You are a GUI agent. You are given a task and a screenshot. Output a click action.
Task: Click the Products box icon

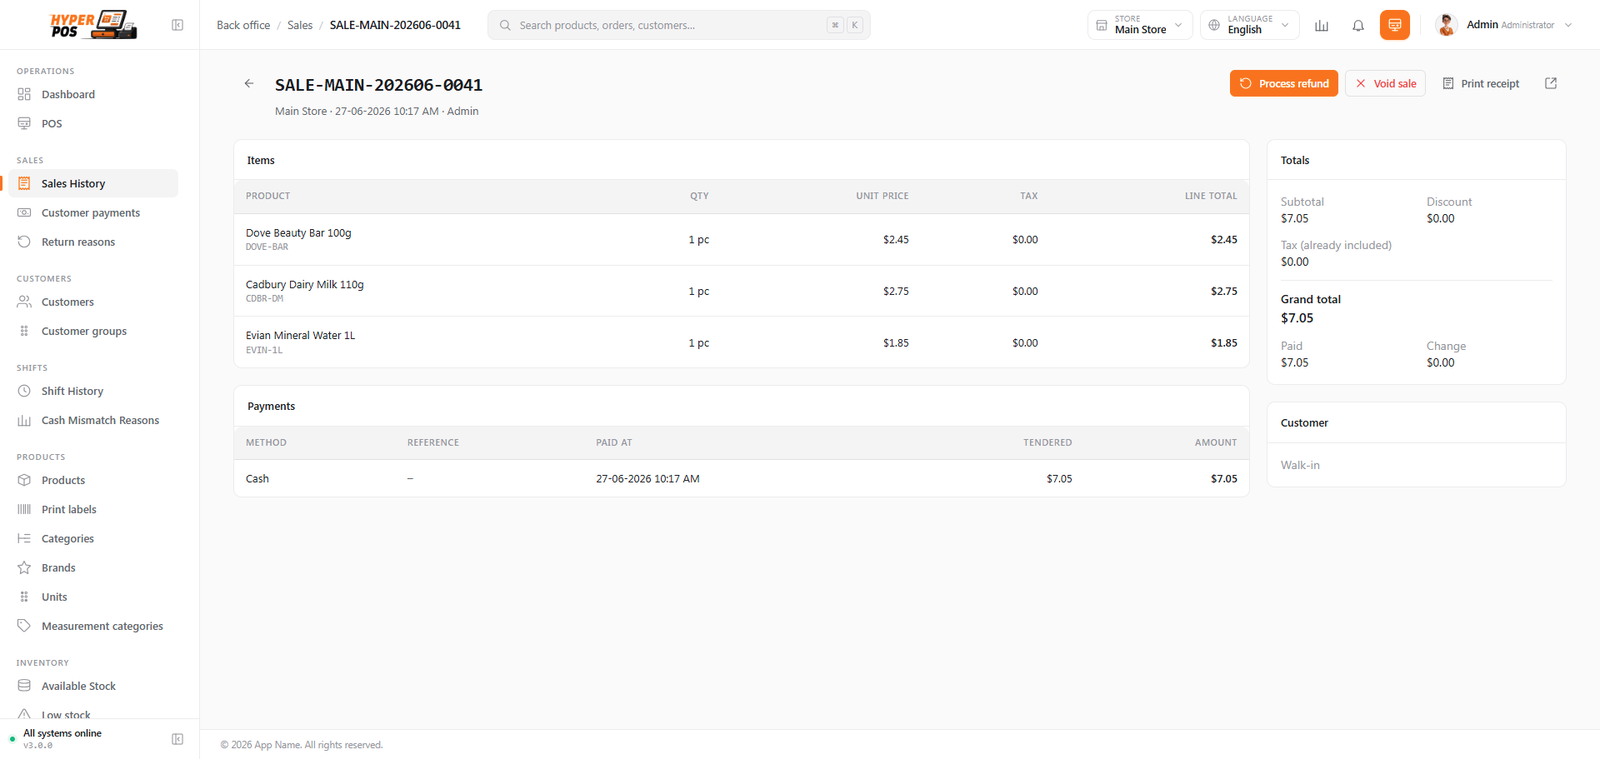pos(24,480)
